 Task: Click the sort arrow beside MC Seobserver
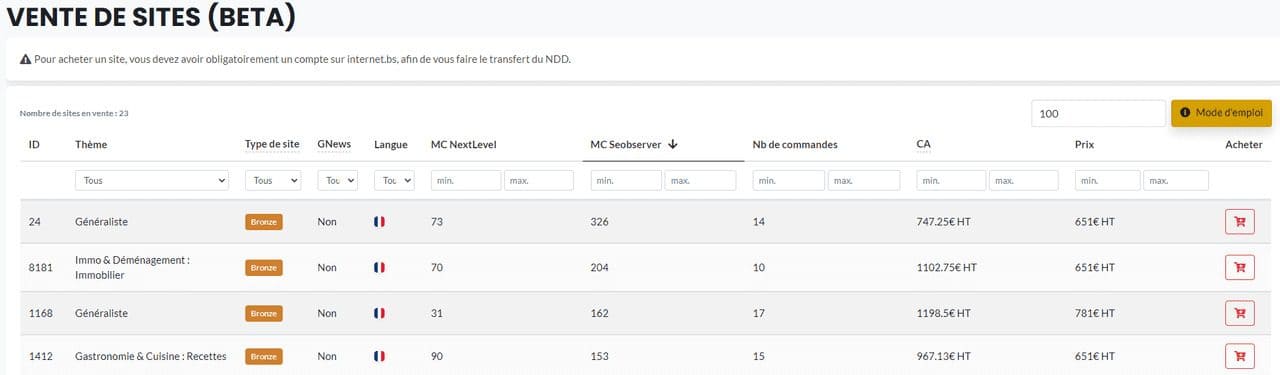click(673, 144)
